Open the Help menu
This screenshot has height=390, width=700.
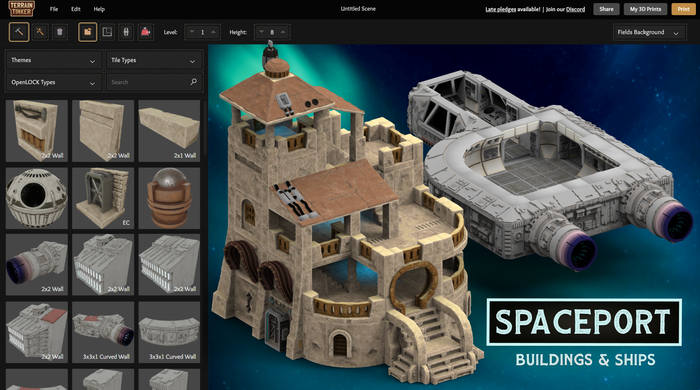[x=99, y=9]
